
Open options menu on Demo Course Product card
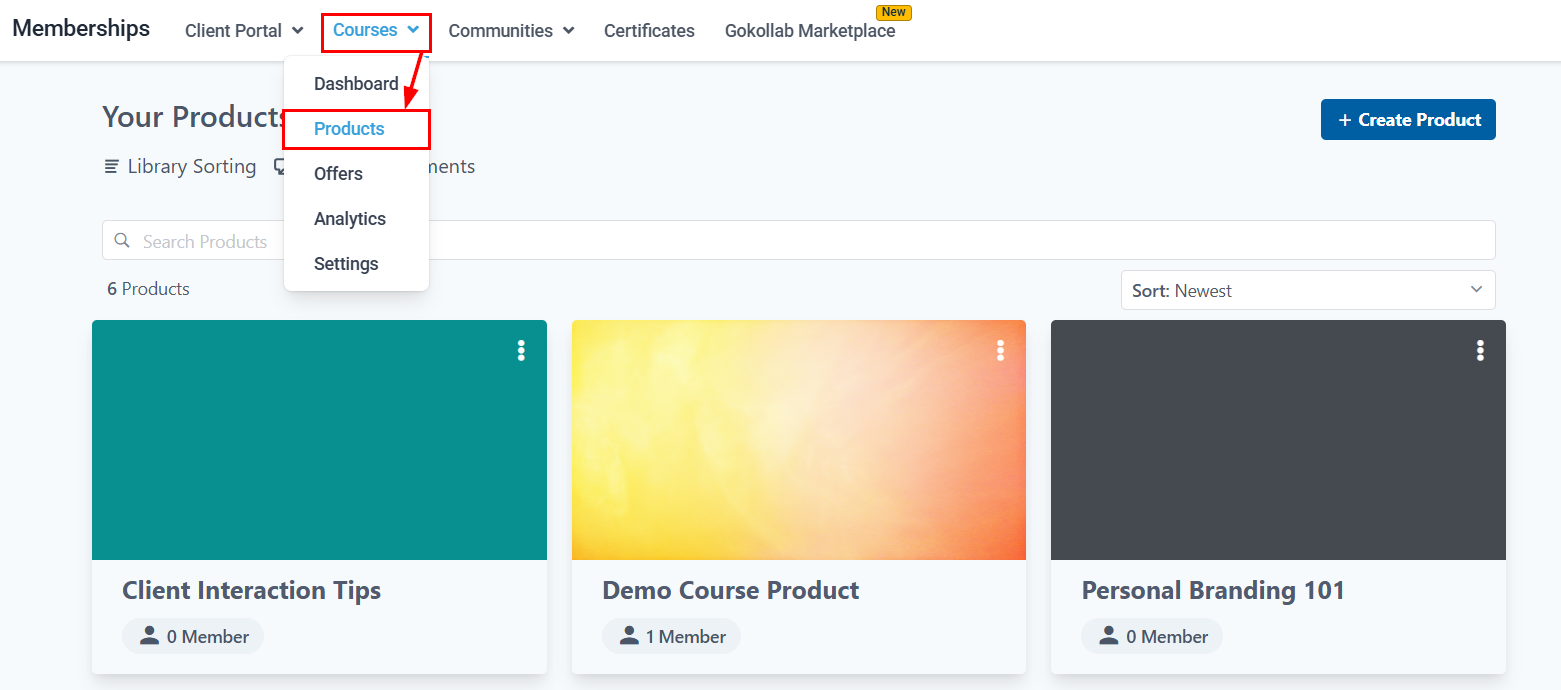click(1000, 350)
